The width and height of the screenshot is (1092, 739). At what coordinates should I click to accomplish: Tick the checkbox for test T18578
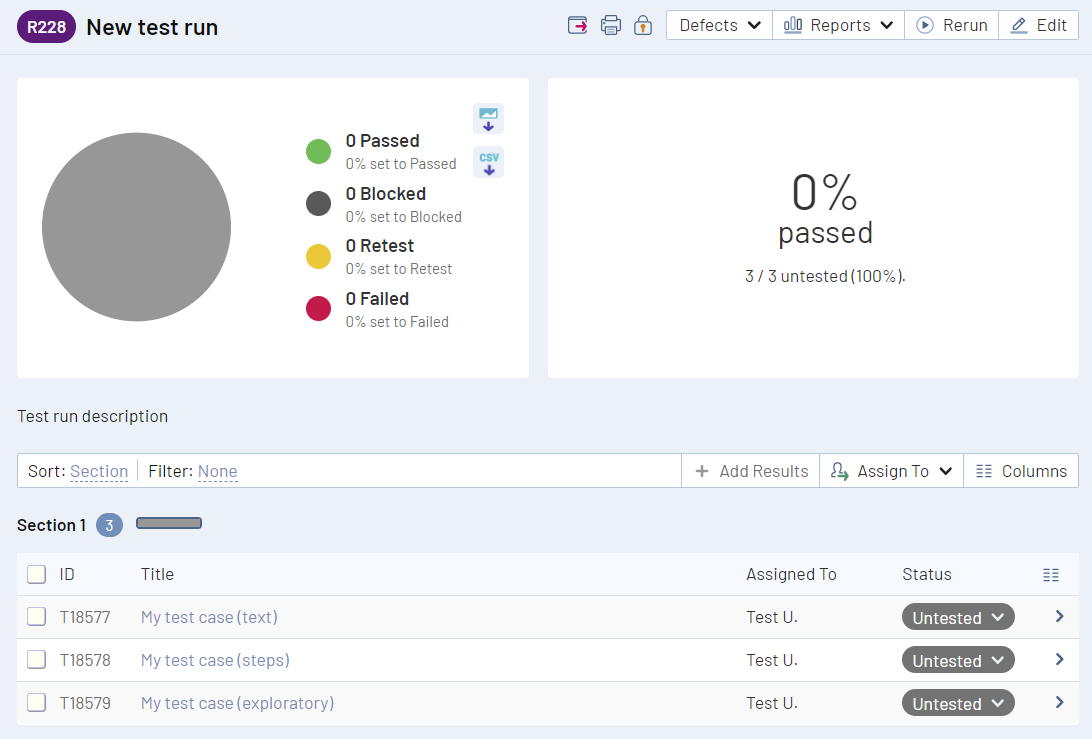pos(36,660)
